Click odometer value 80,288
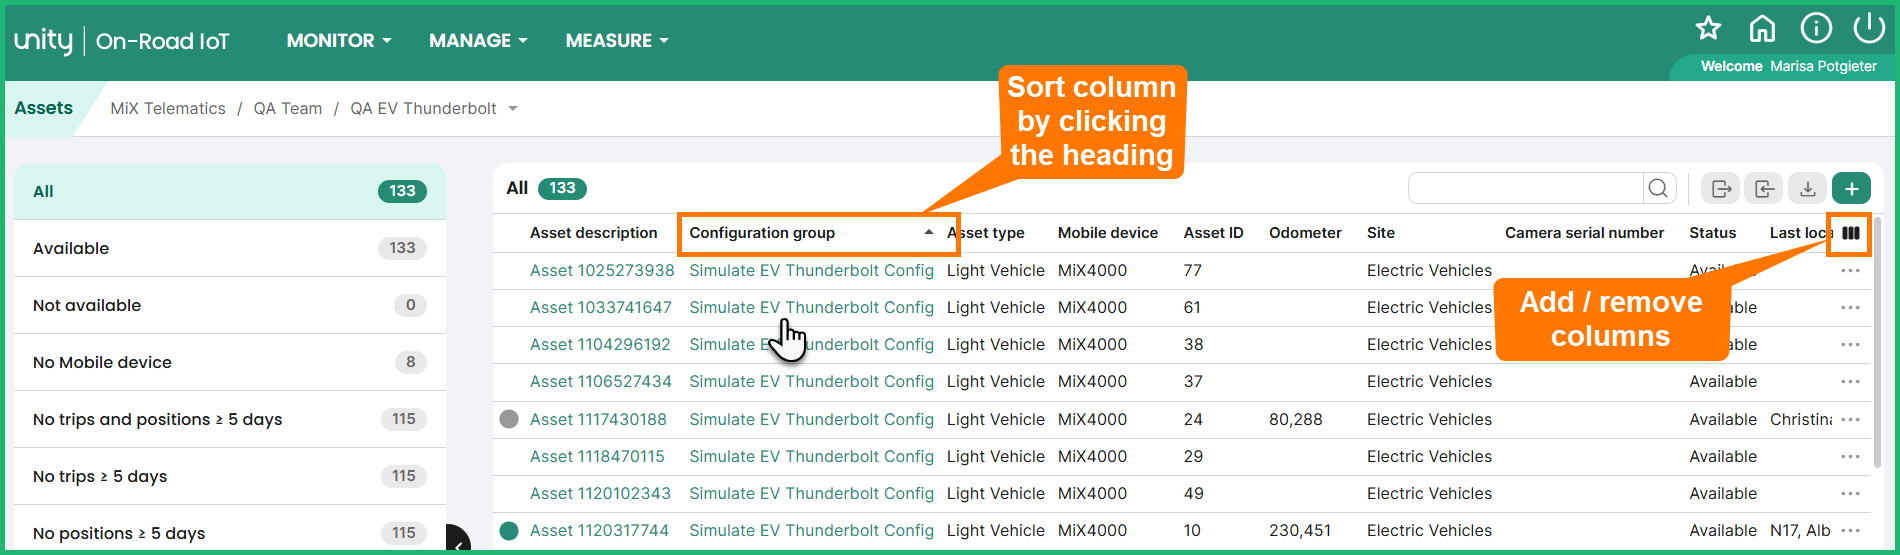The height and width of the screenshot is (555, 1900). coord(1296,420)
